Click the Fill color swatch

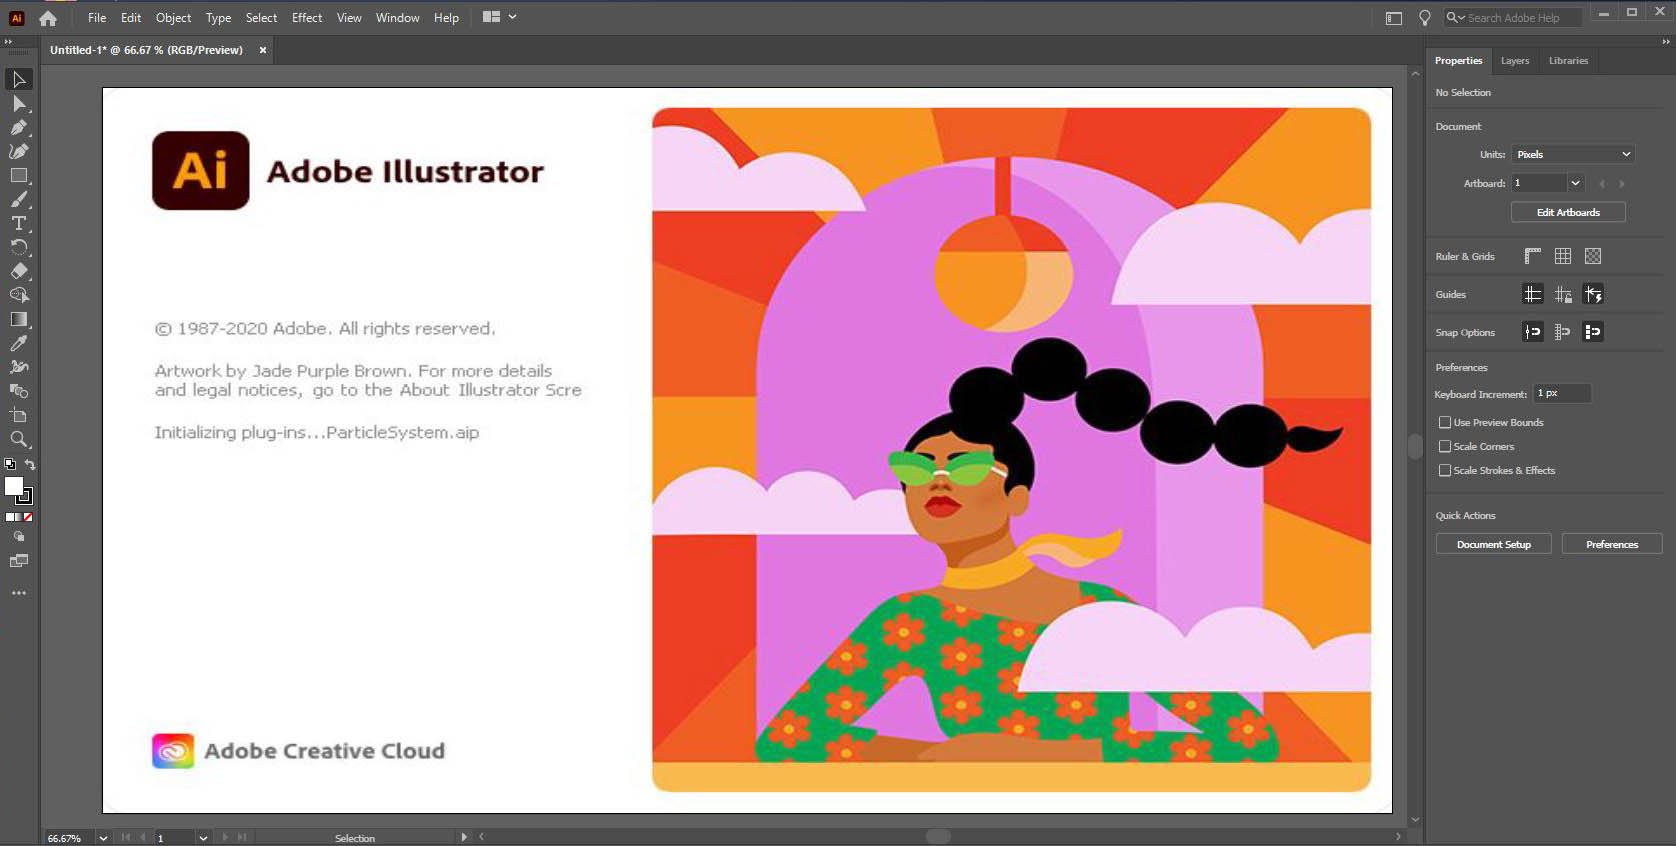coord(13,486)
